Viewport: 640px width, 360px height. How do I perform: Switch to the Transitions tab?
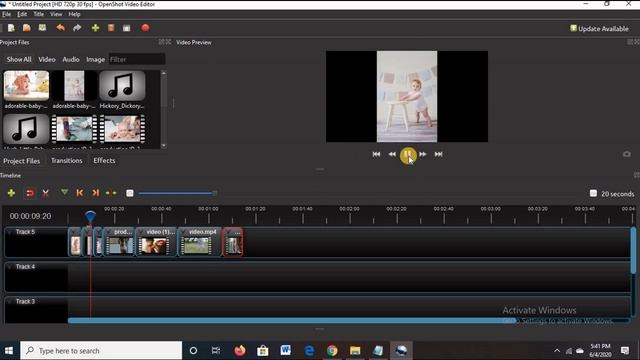(67, 161)
